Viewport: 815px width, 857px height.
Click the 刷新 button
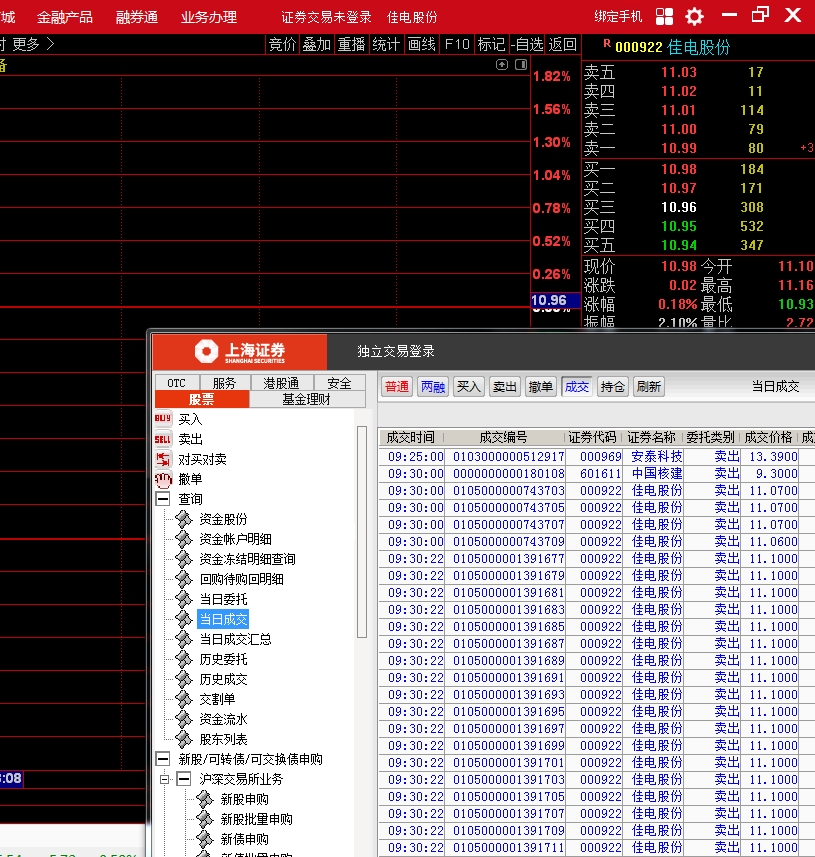[x=649, y=387]
